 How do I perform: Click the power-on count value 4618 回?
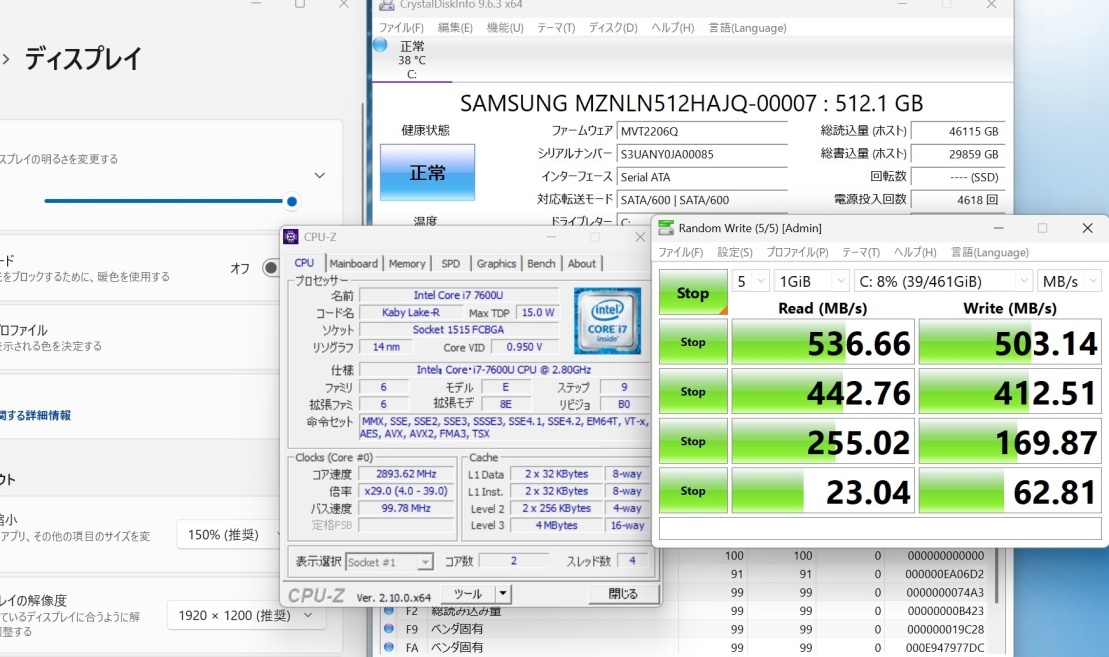click(x=958, y=199)
